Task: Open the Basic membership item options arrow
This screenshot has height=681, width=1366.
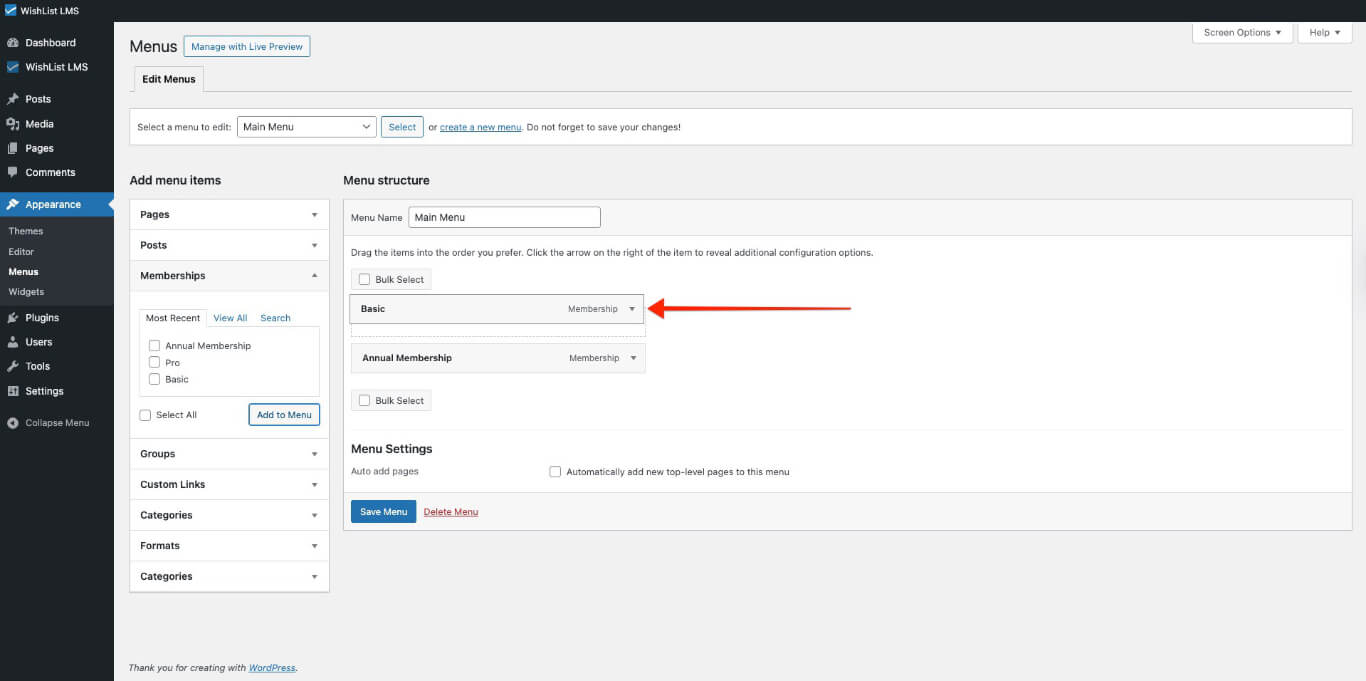Action: [632, 309]
